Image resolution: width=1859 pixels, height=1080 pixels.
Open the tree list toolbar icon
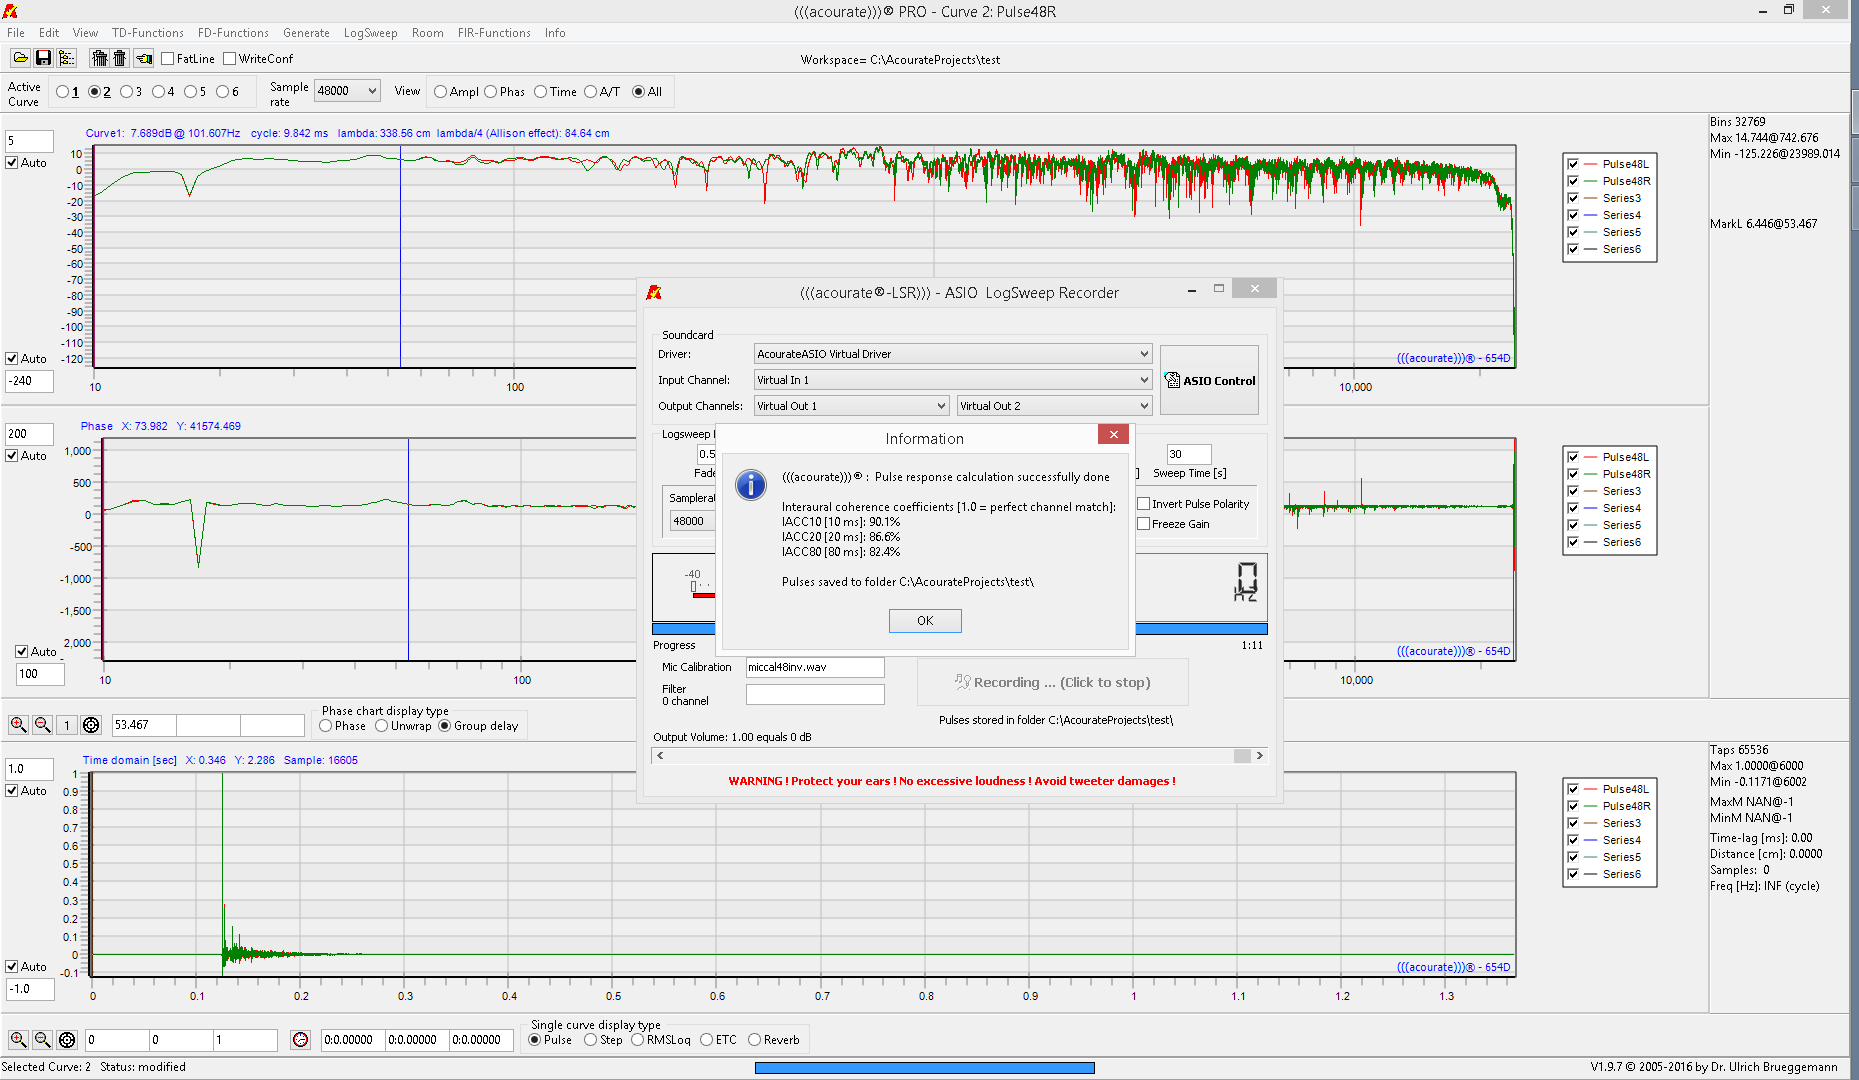click(66, 58)
